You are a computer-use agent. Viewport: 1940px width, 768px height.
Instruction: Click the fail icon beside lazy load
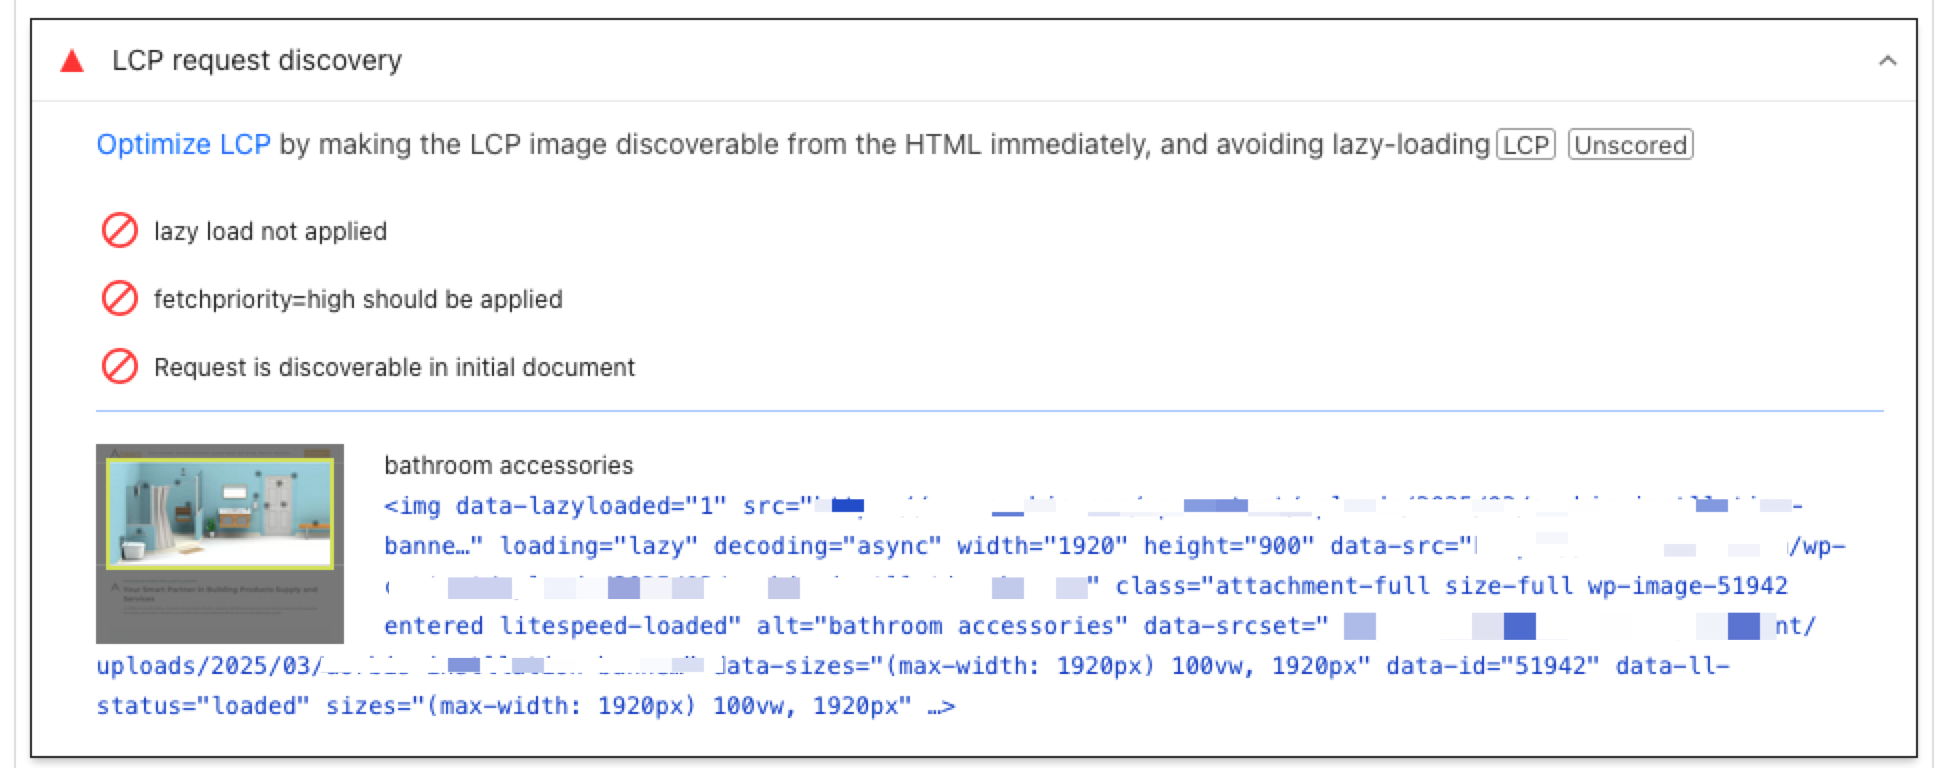120,230
